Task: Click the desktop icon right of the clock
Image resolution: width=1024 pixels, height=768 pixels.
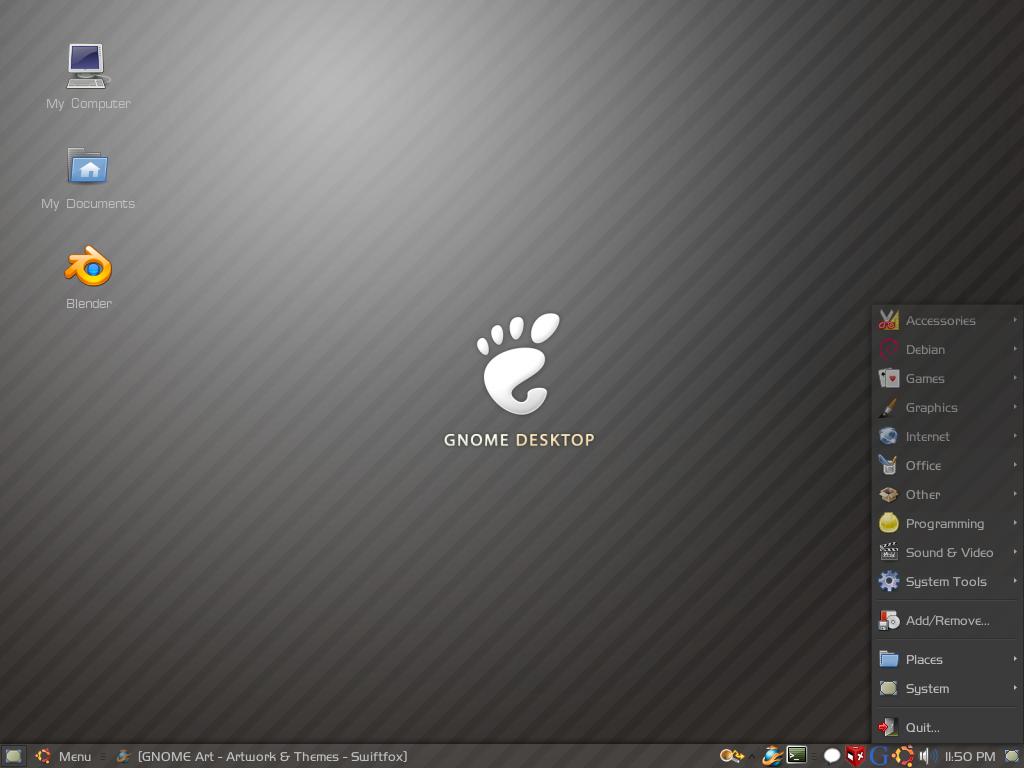Action: 1012,756
